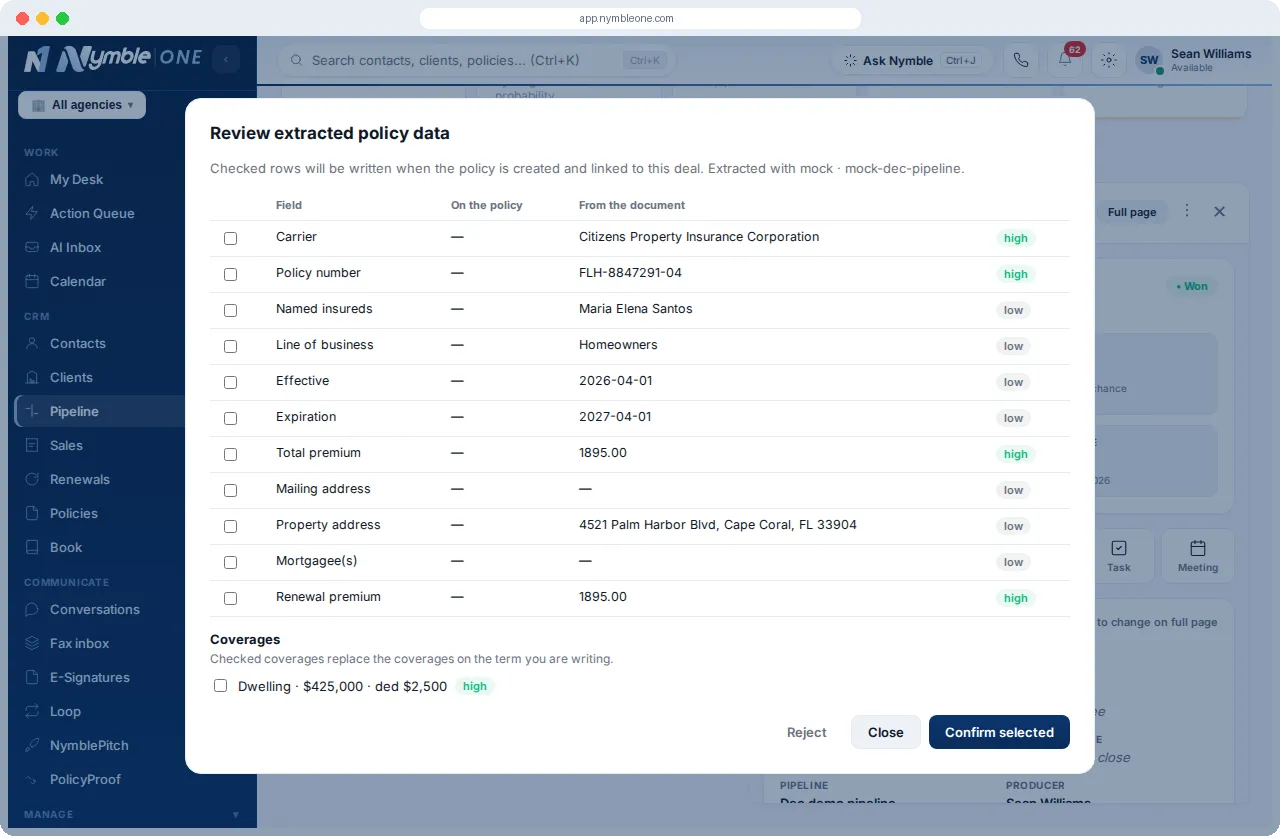
Task: Open the Calendar page
Action: [78, 282]
